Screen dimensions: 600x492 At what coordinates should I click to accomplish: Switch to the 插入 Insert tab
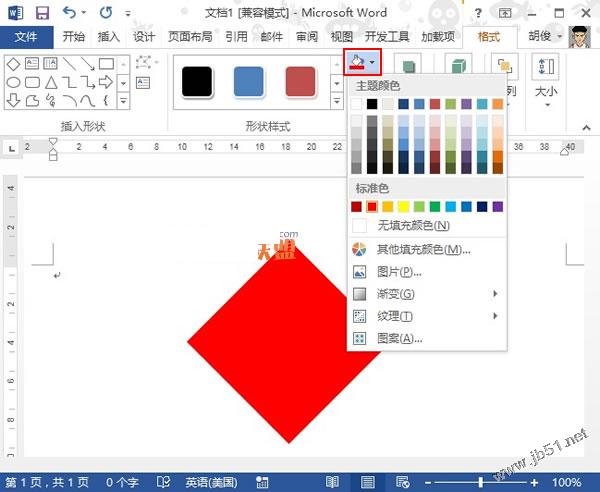click(109, 37)
